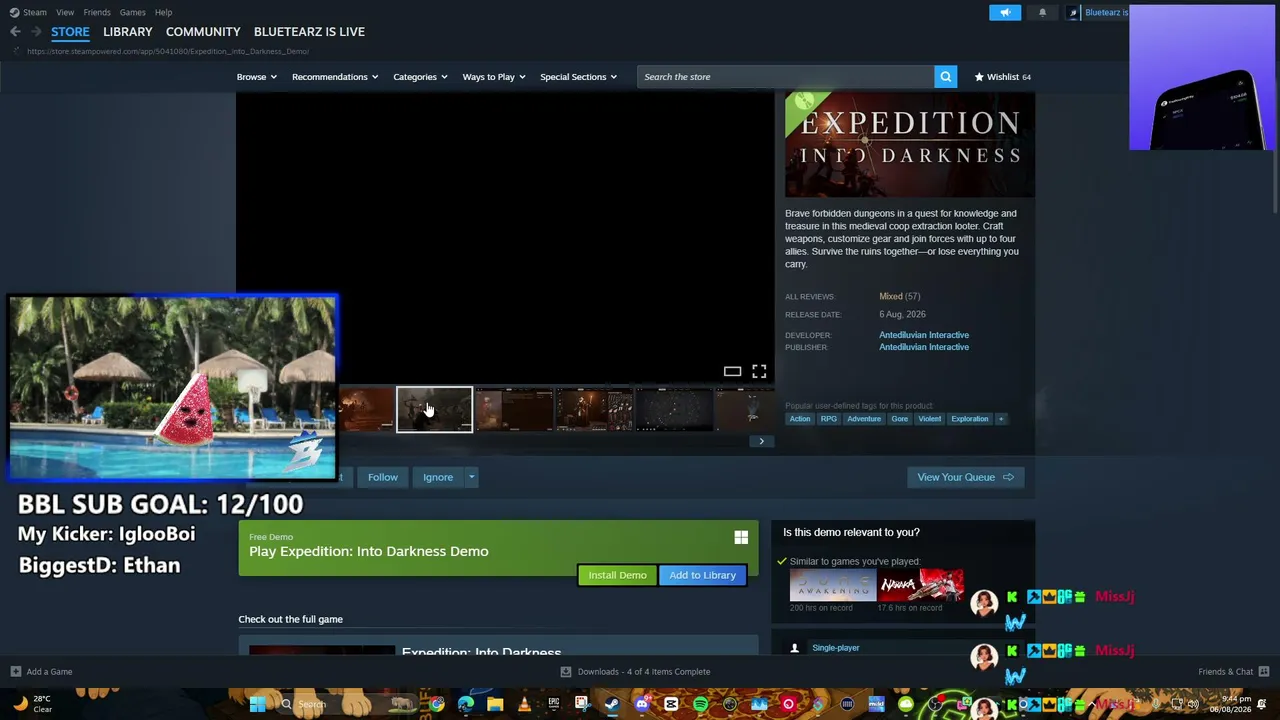Launch VLC media player from the taskbar
Screen dimensions: 1280x720
(524, 705)
